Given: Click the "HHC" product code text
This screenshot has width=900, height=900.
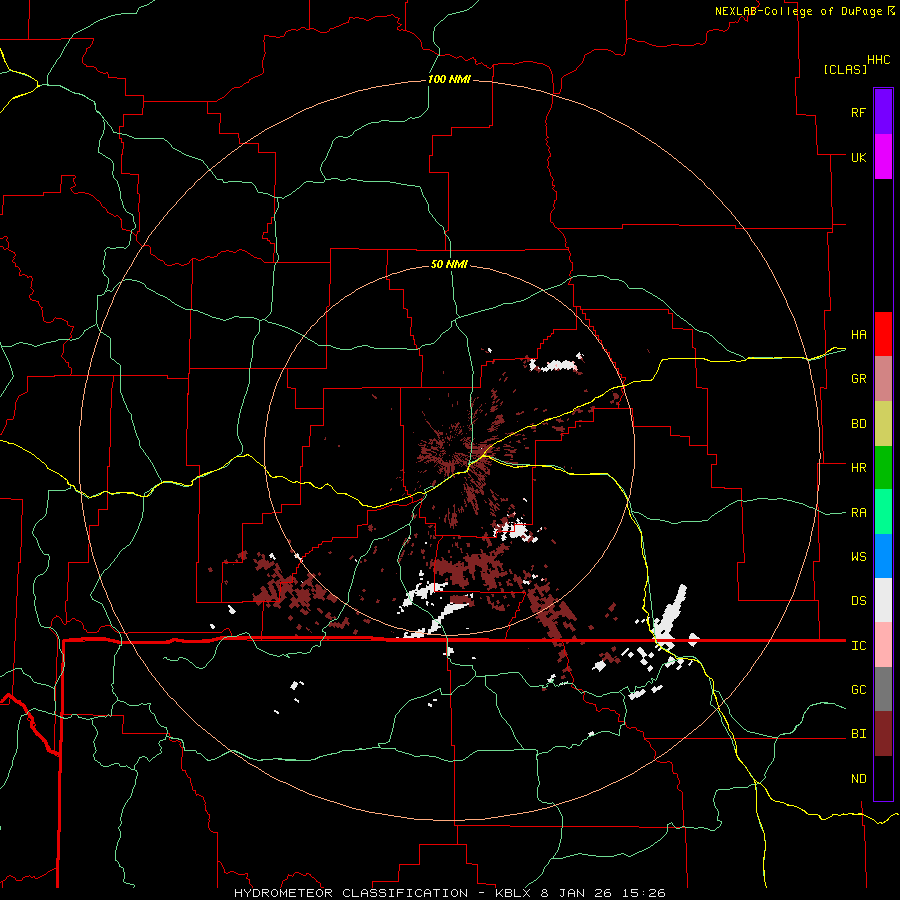Looking at the screenshot, I should pos(878,60).
